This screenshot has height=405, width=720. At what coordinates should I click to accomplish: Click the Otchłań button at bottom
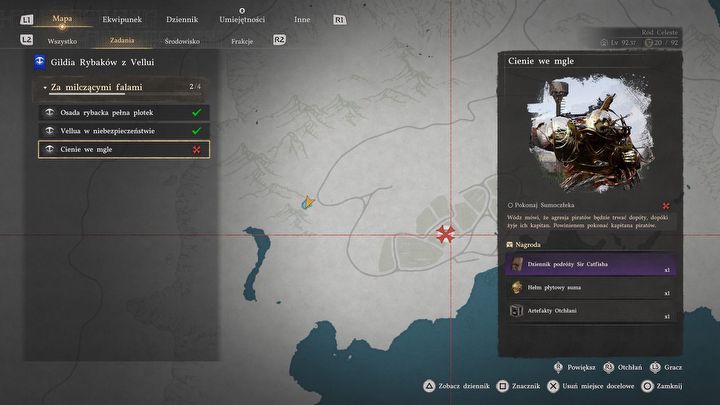(x=623, y=367)
